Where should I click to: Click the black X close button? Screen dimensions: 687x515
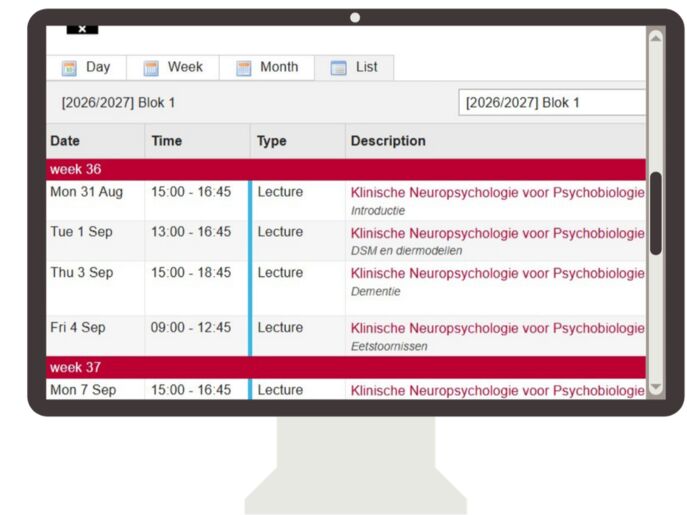82,29
